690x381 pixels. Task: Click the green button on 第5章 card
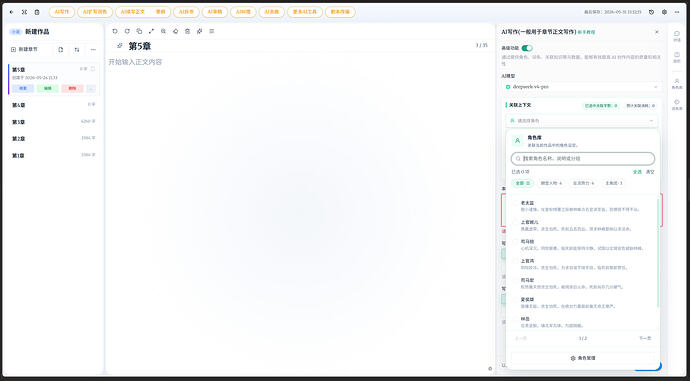[x=48, y=88]
